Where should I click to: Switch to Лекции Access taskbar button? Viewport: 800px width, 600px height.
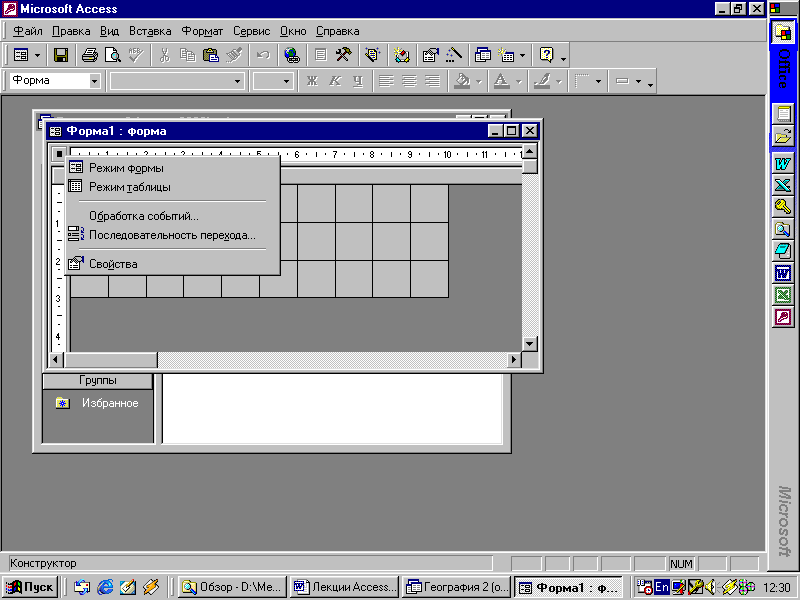pyautogui.click(x=344, y=587)
